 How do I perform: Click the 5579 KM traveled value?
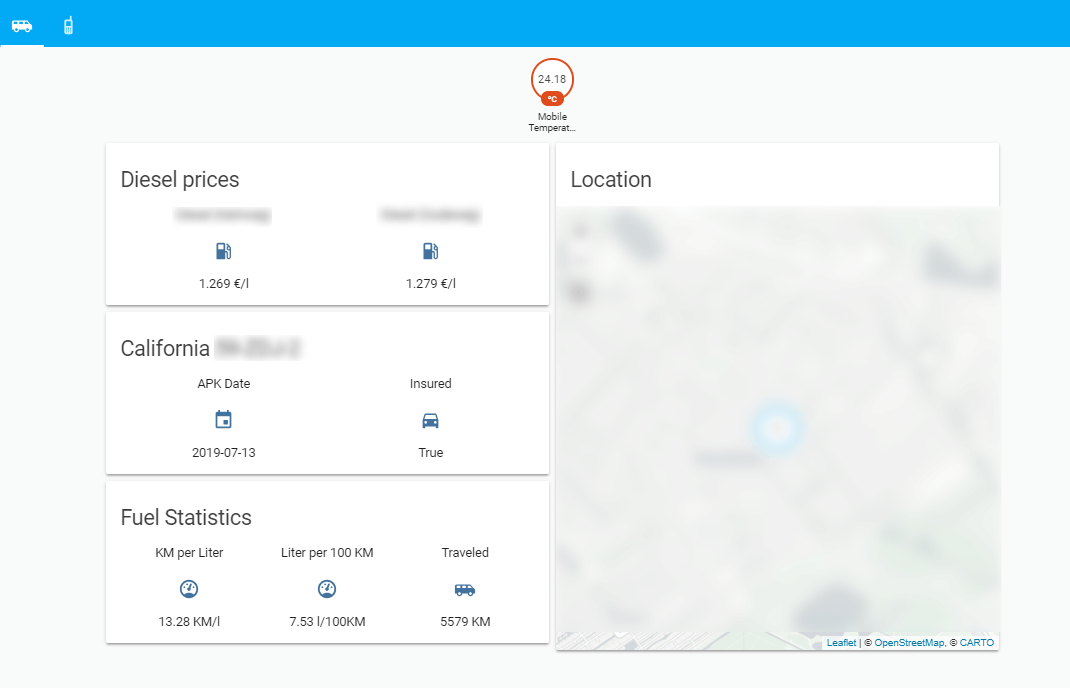(x=465, y=622)
